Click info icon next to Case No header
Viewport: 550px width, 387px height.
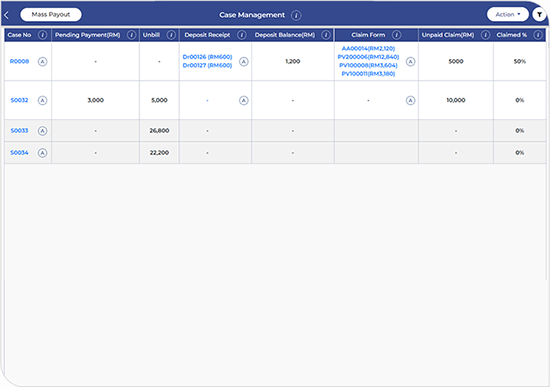coord(42,35)
